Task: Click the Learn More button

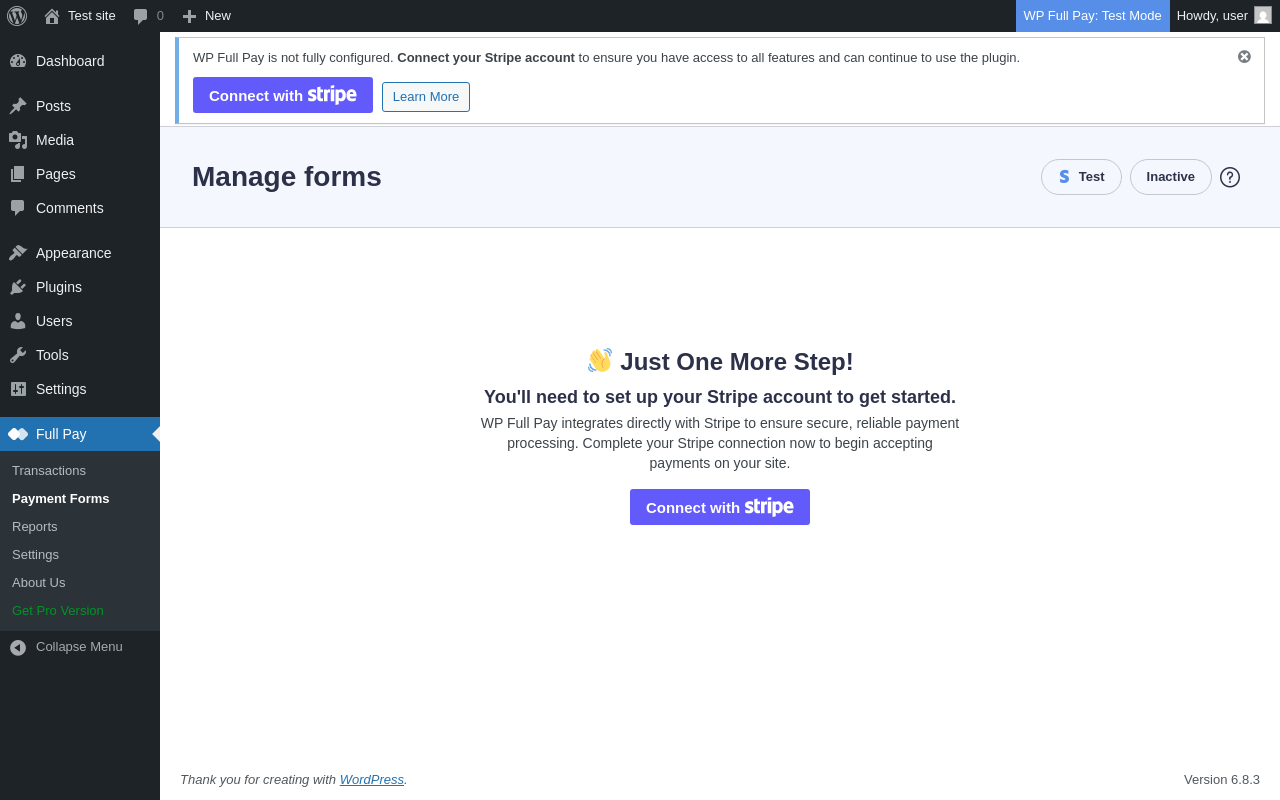Action: tap(426, 97)
